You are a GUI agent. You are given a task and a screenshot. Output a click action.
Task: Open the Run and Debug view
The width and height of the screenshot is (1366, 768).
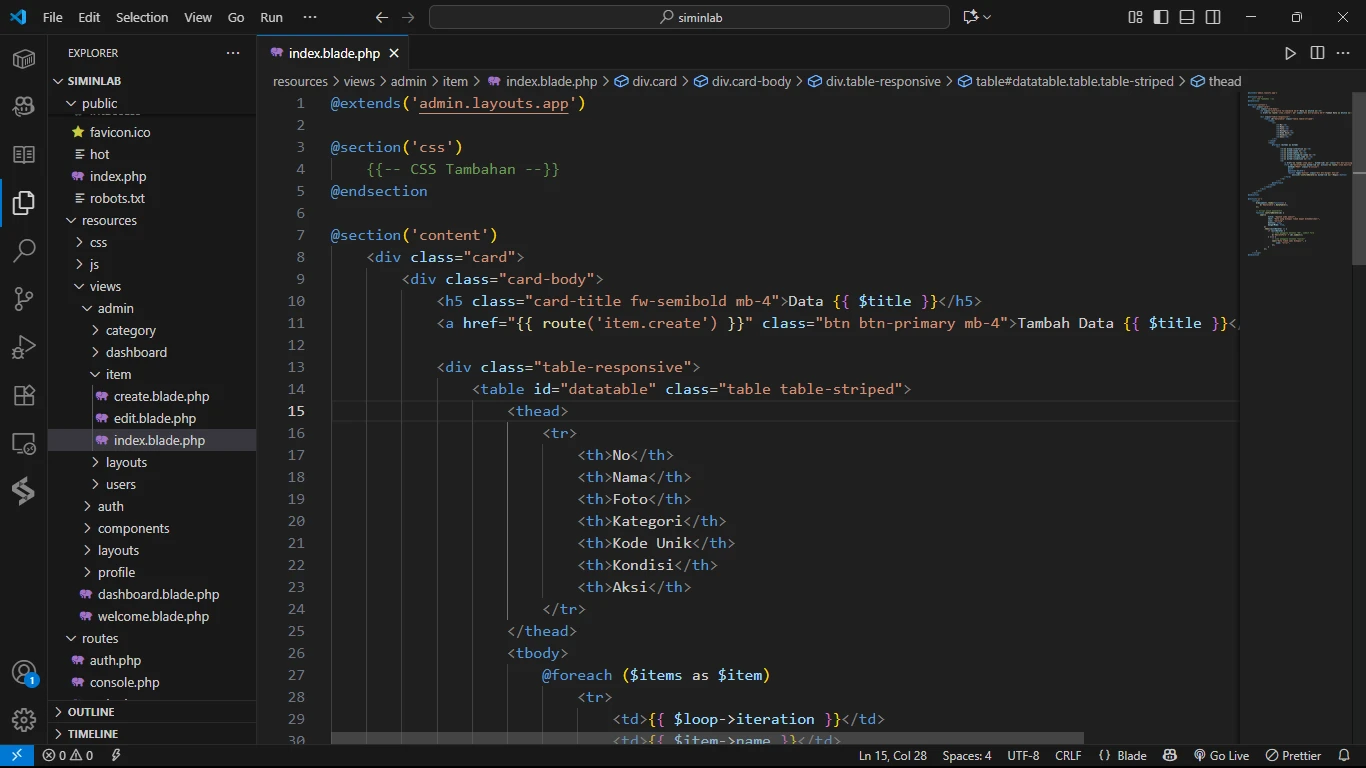click(24, 347)
